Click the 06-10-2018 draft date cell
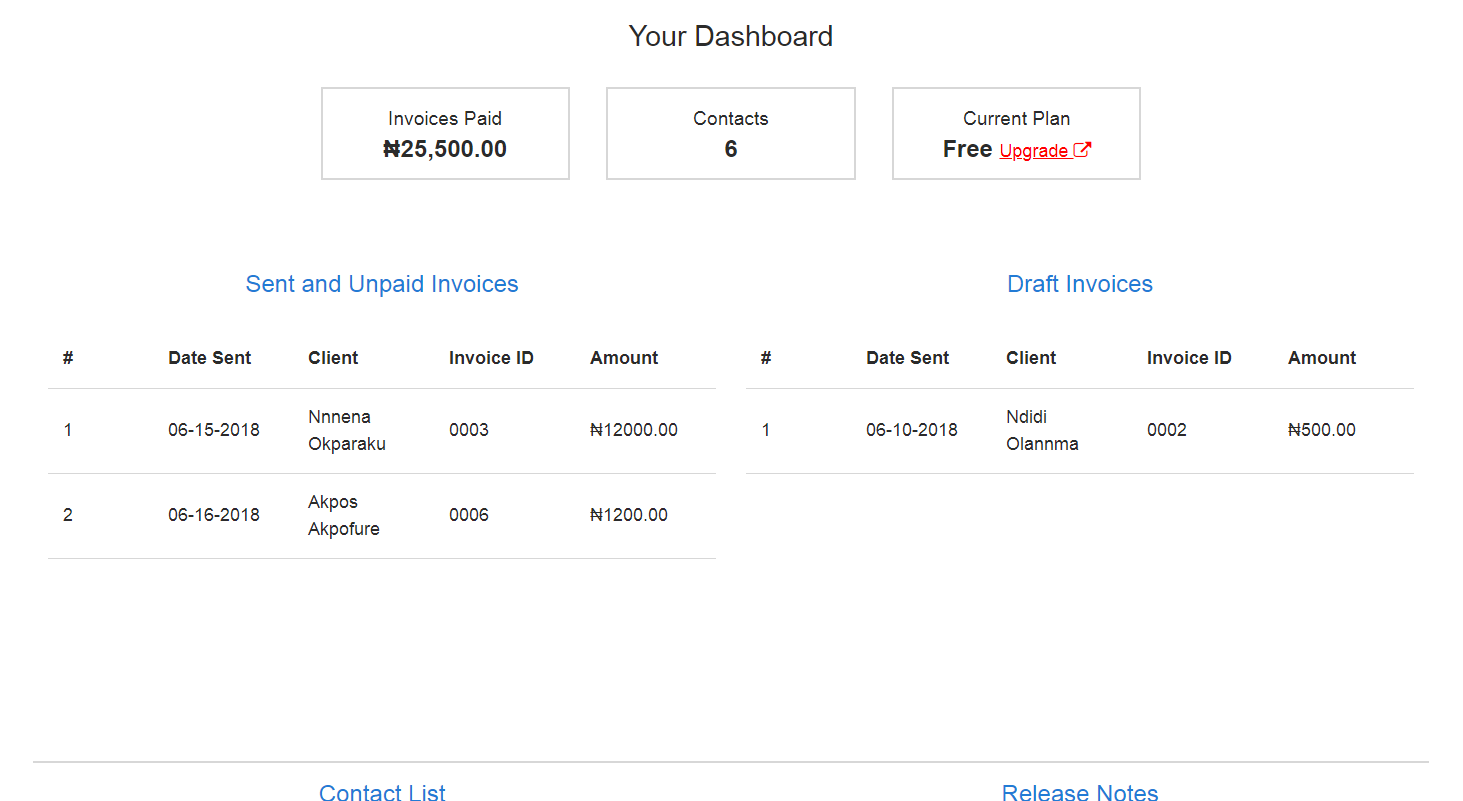 coord(912,430)
